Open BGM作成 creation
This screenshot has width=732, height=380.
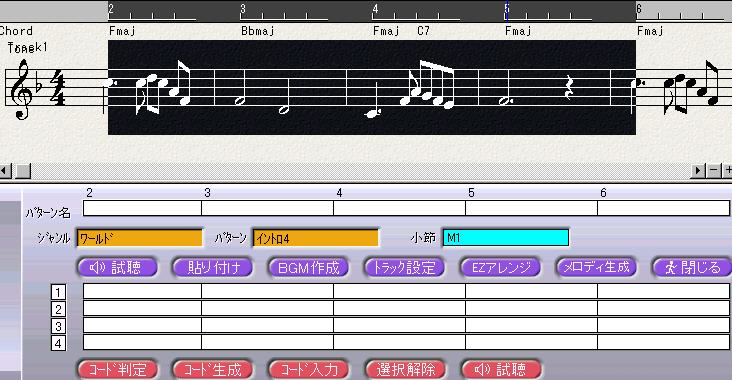(x=309, y=267)
